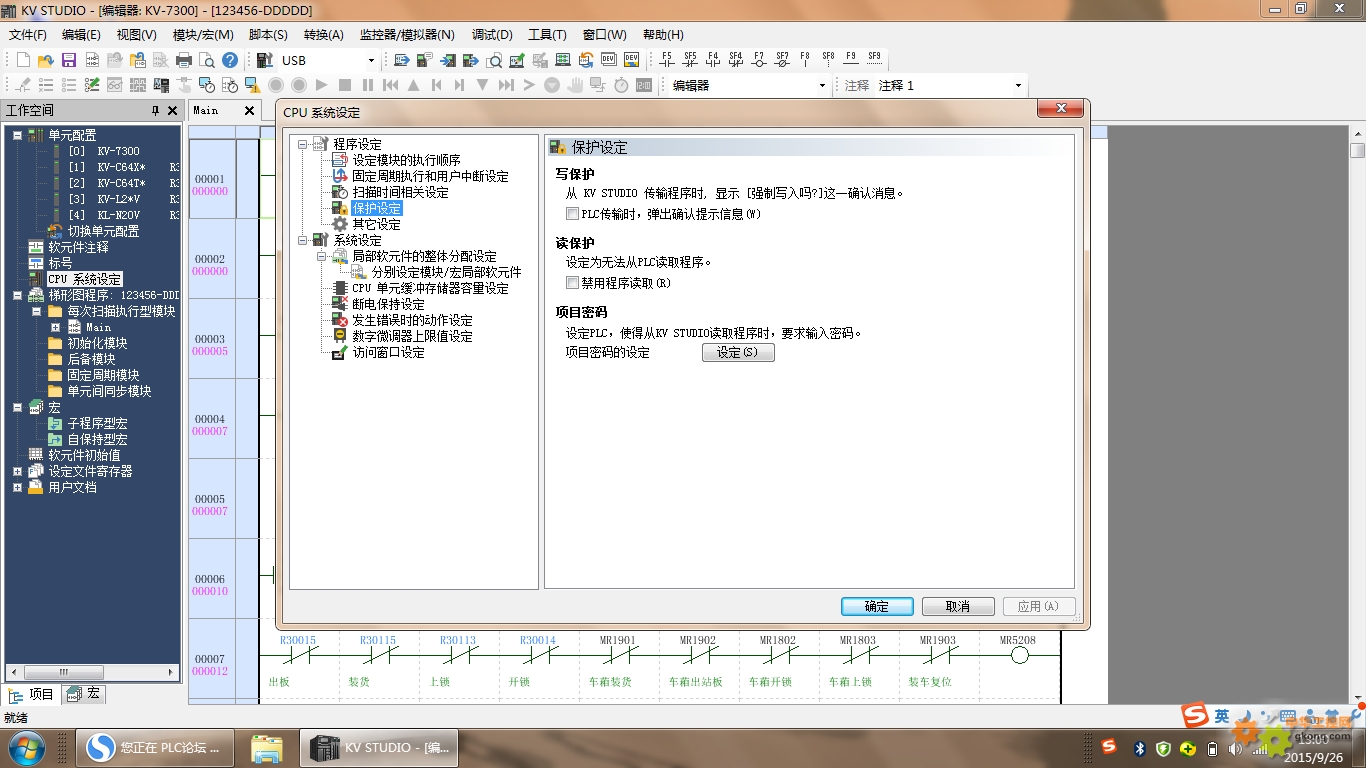Open the 注释 1 comment dropdown
Viewport: 1366px width, 768px height.
[x=1018, y=85]
